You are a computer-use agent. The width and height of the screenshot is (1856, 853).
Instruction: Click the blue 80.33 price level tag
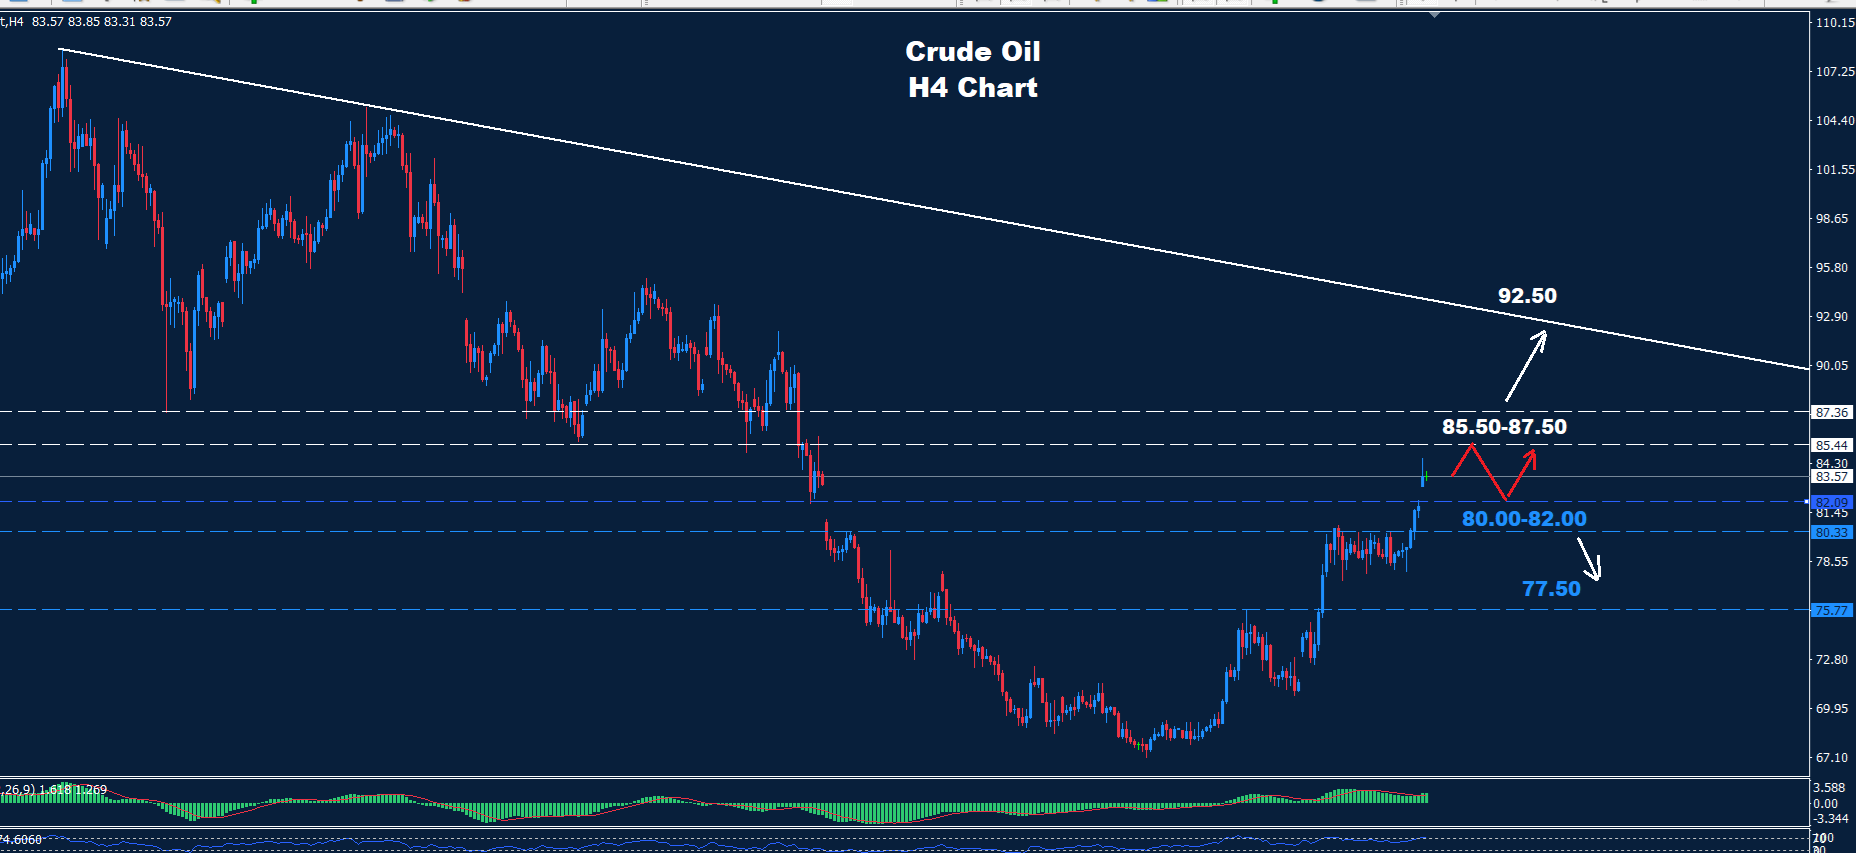tap(1832, 533)
